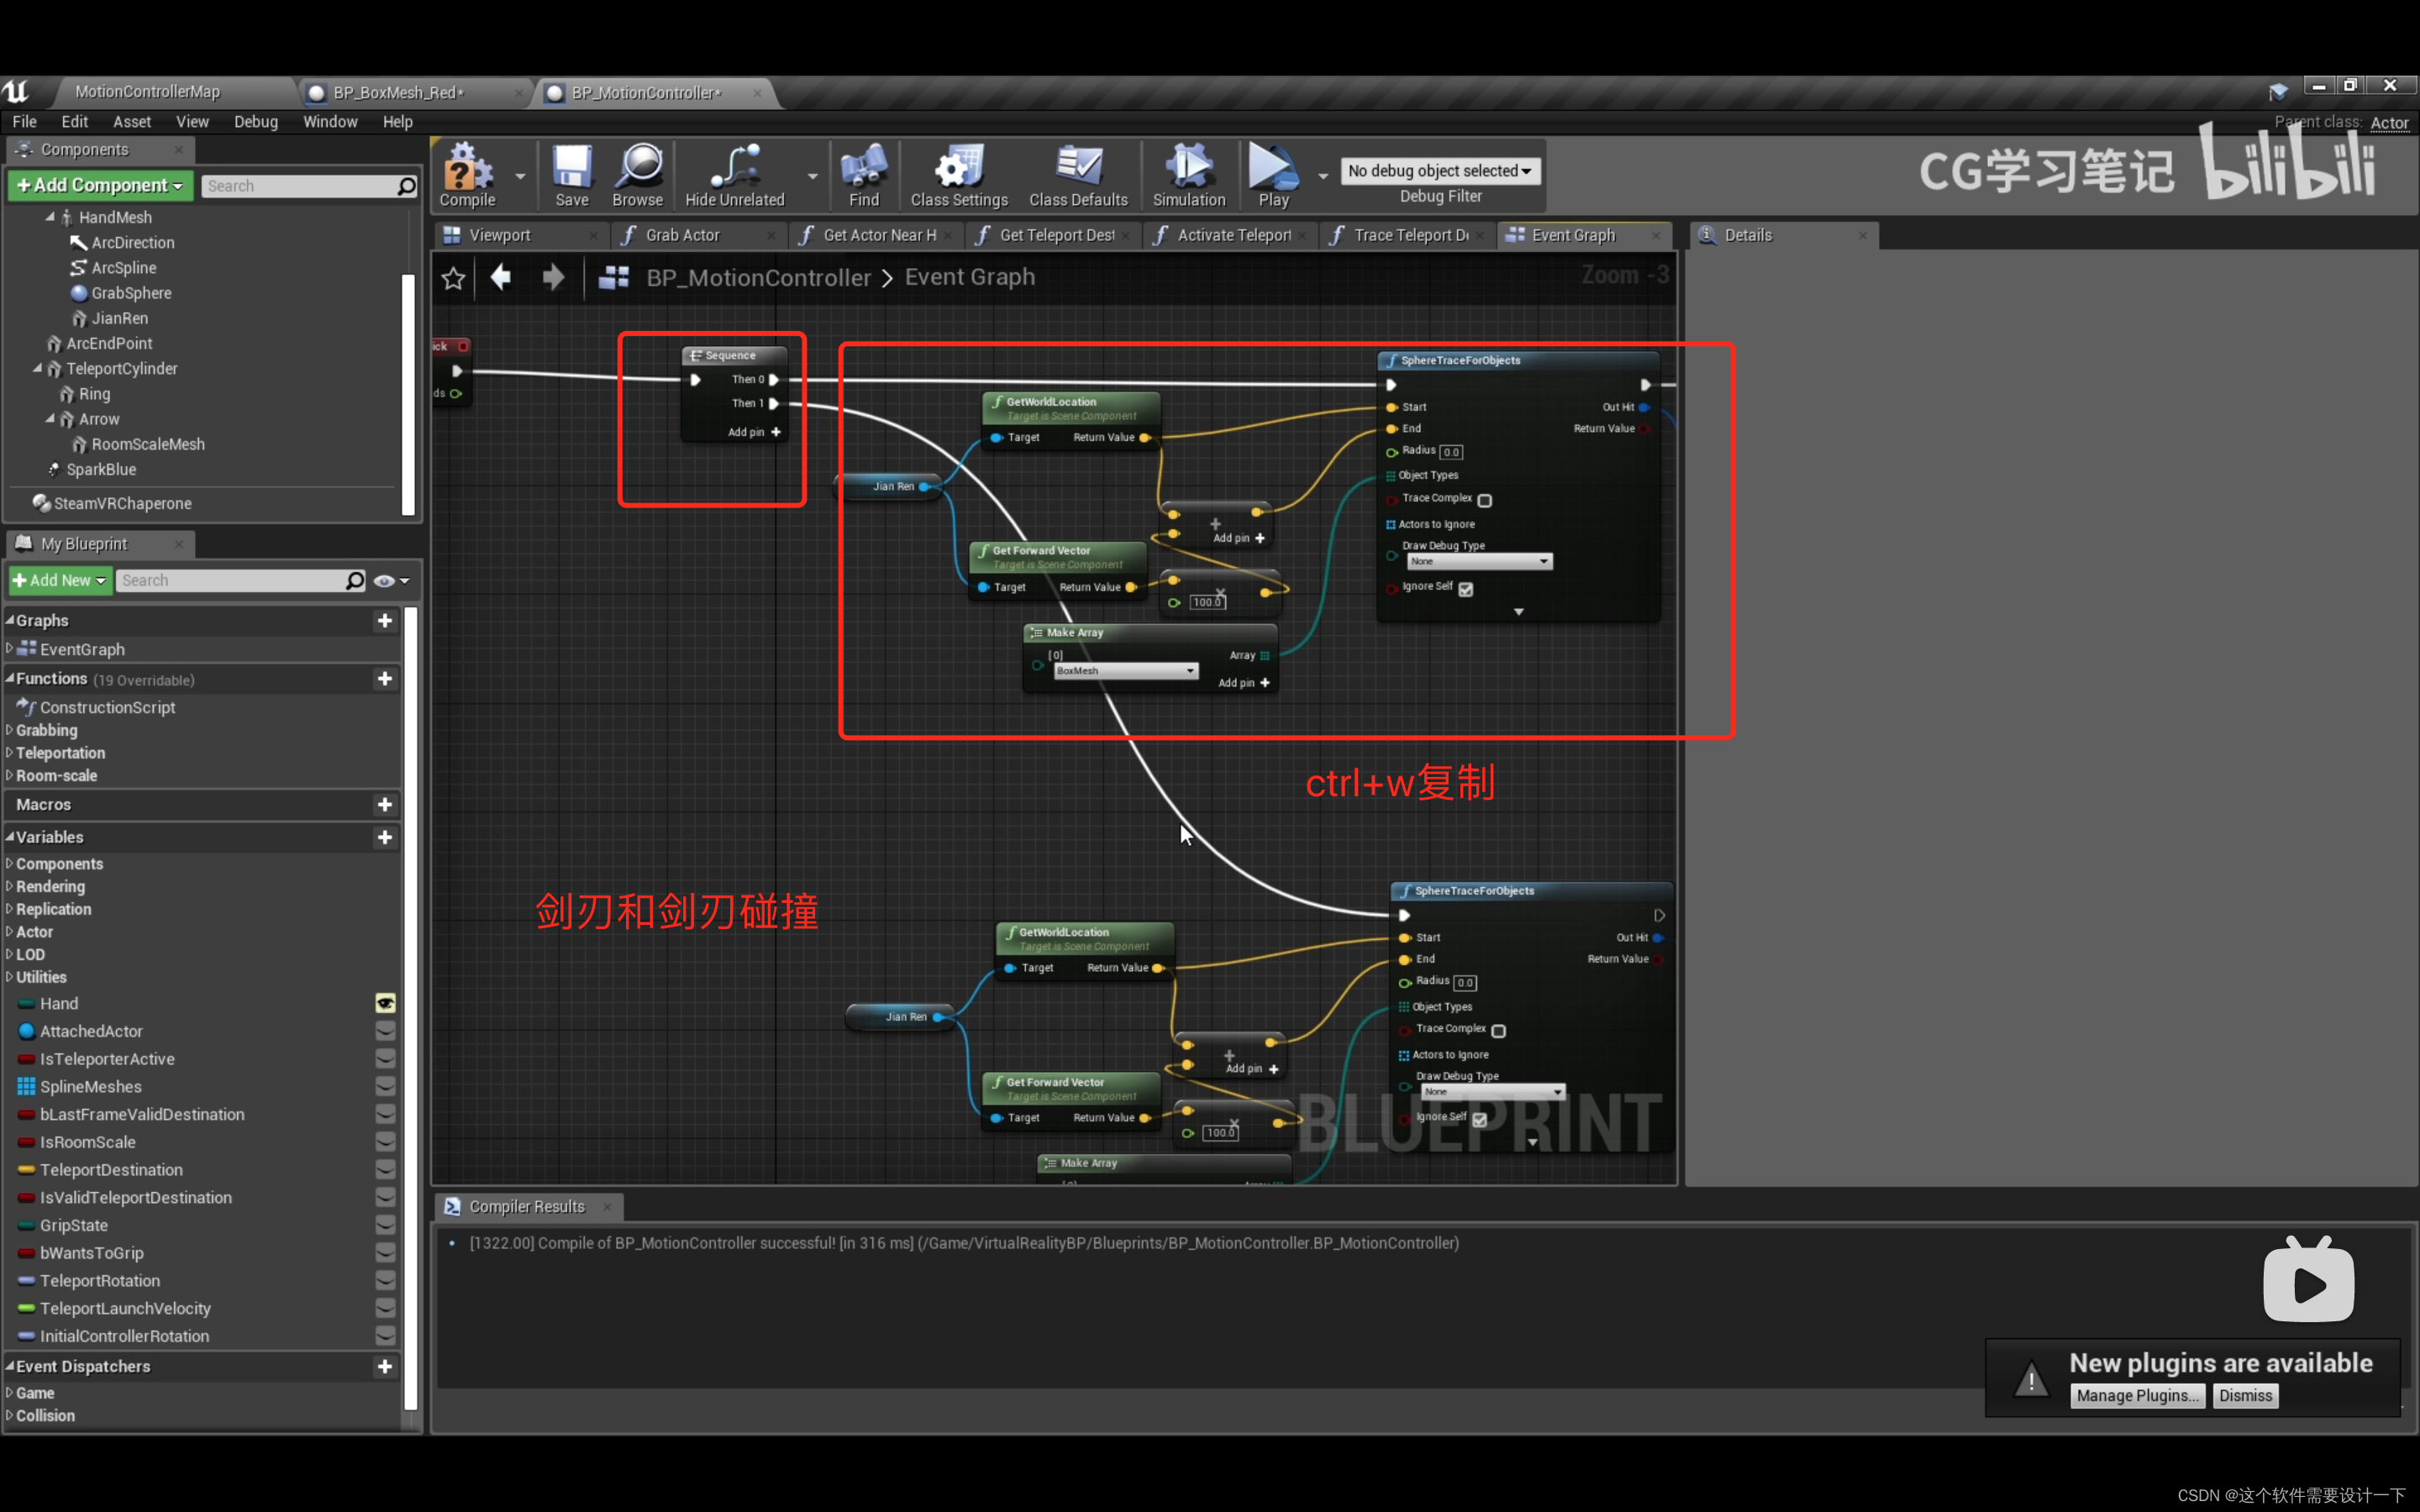Click the Add Component button

pos(100,186)
